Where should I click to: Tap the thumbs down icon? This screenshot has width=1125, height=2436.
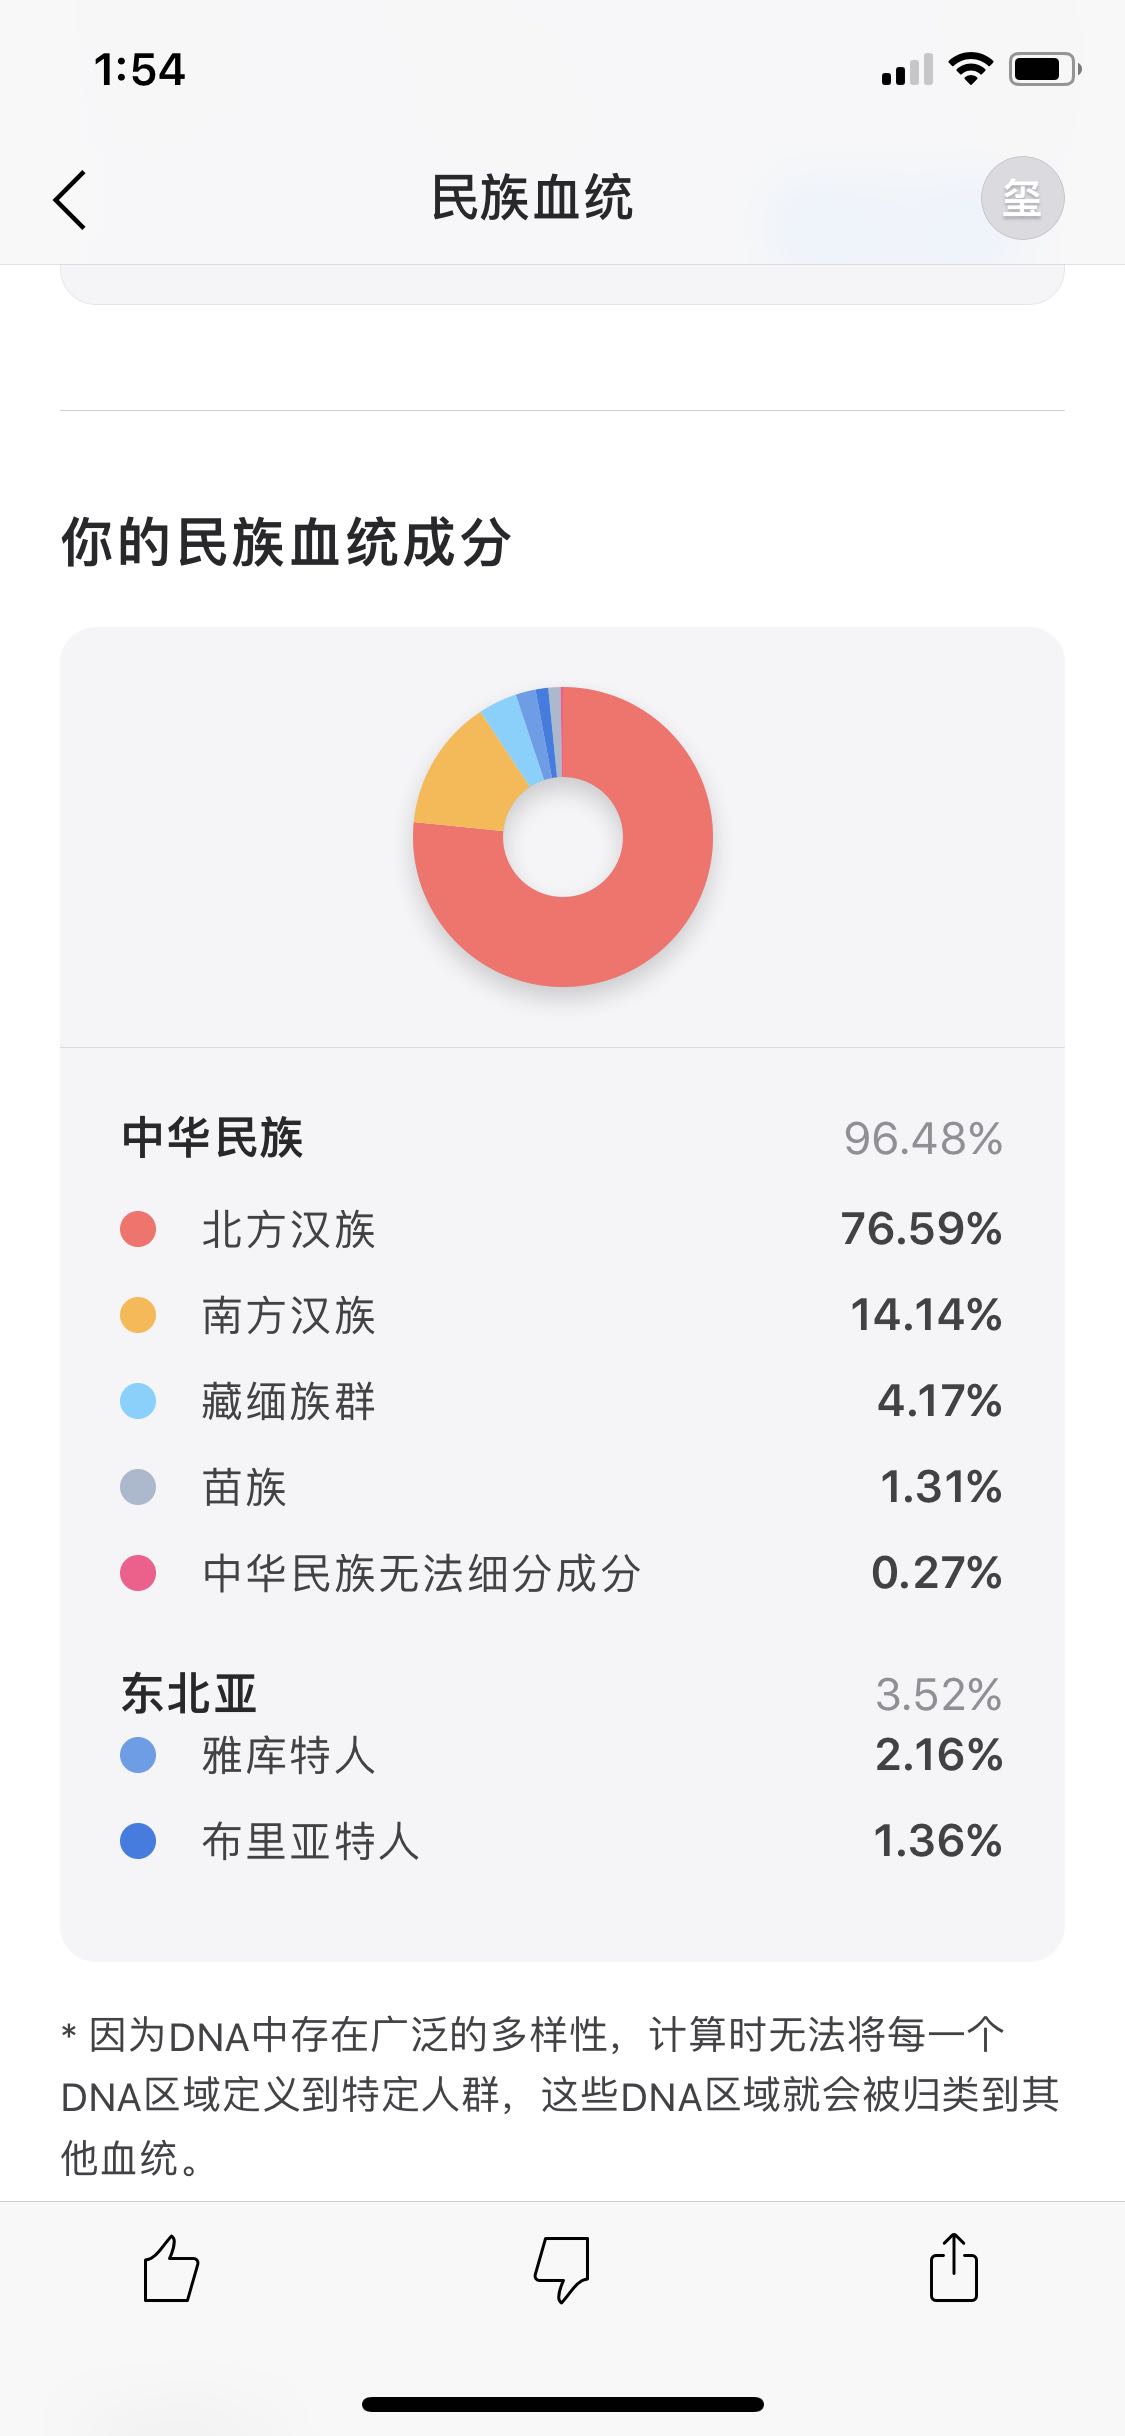point(562,2268)
